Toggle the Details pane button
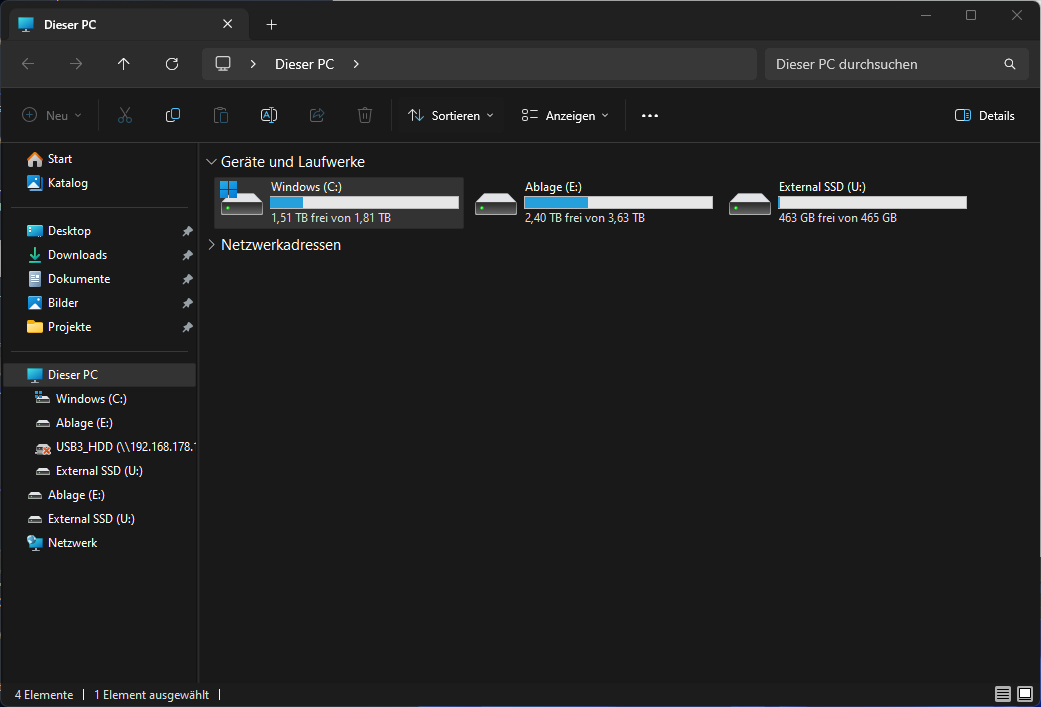This screenshot has height=707, width=1041. pos(985,116)
